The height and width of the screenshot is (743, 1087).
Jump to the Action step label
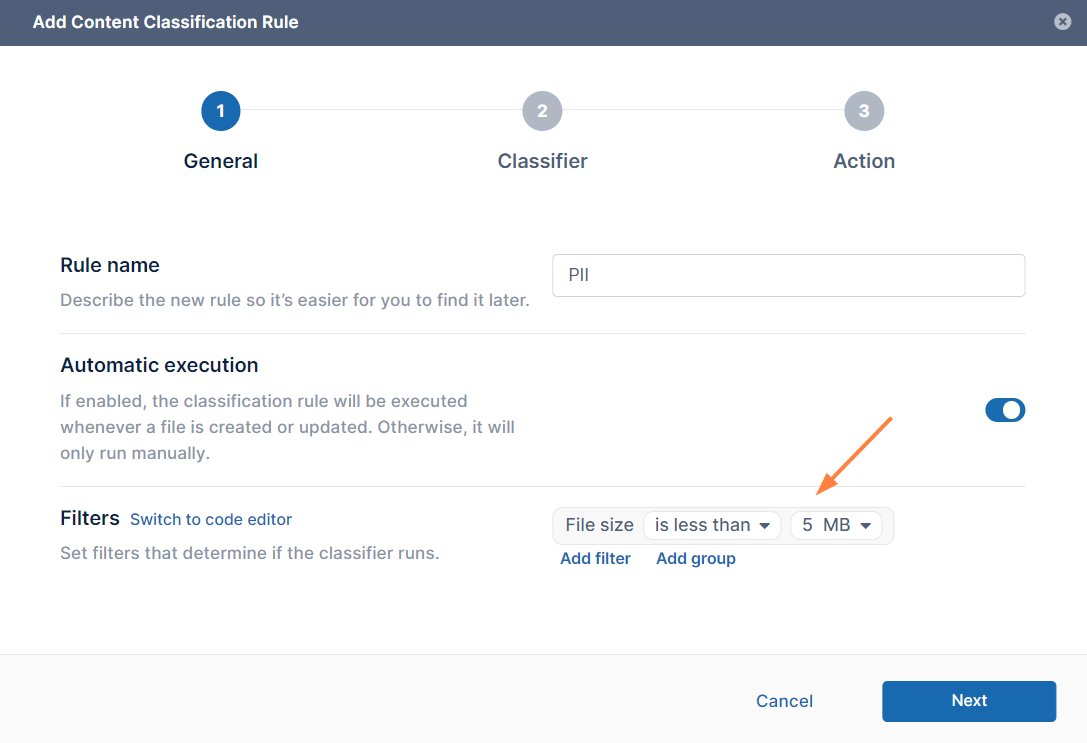pyautogui.click(x=864, y=161)
